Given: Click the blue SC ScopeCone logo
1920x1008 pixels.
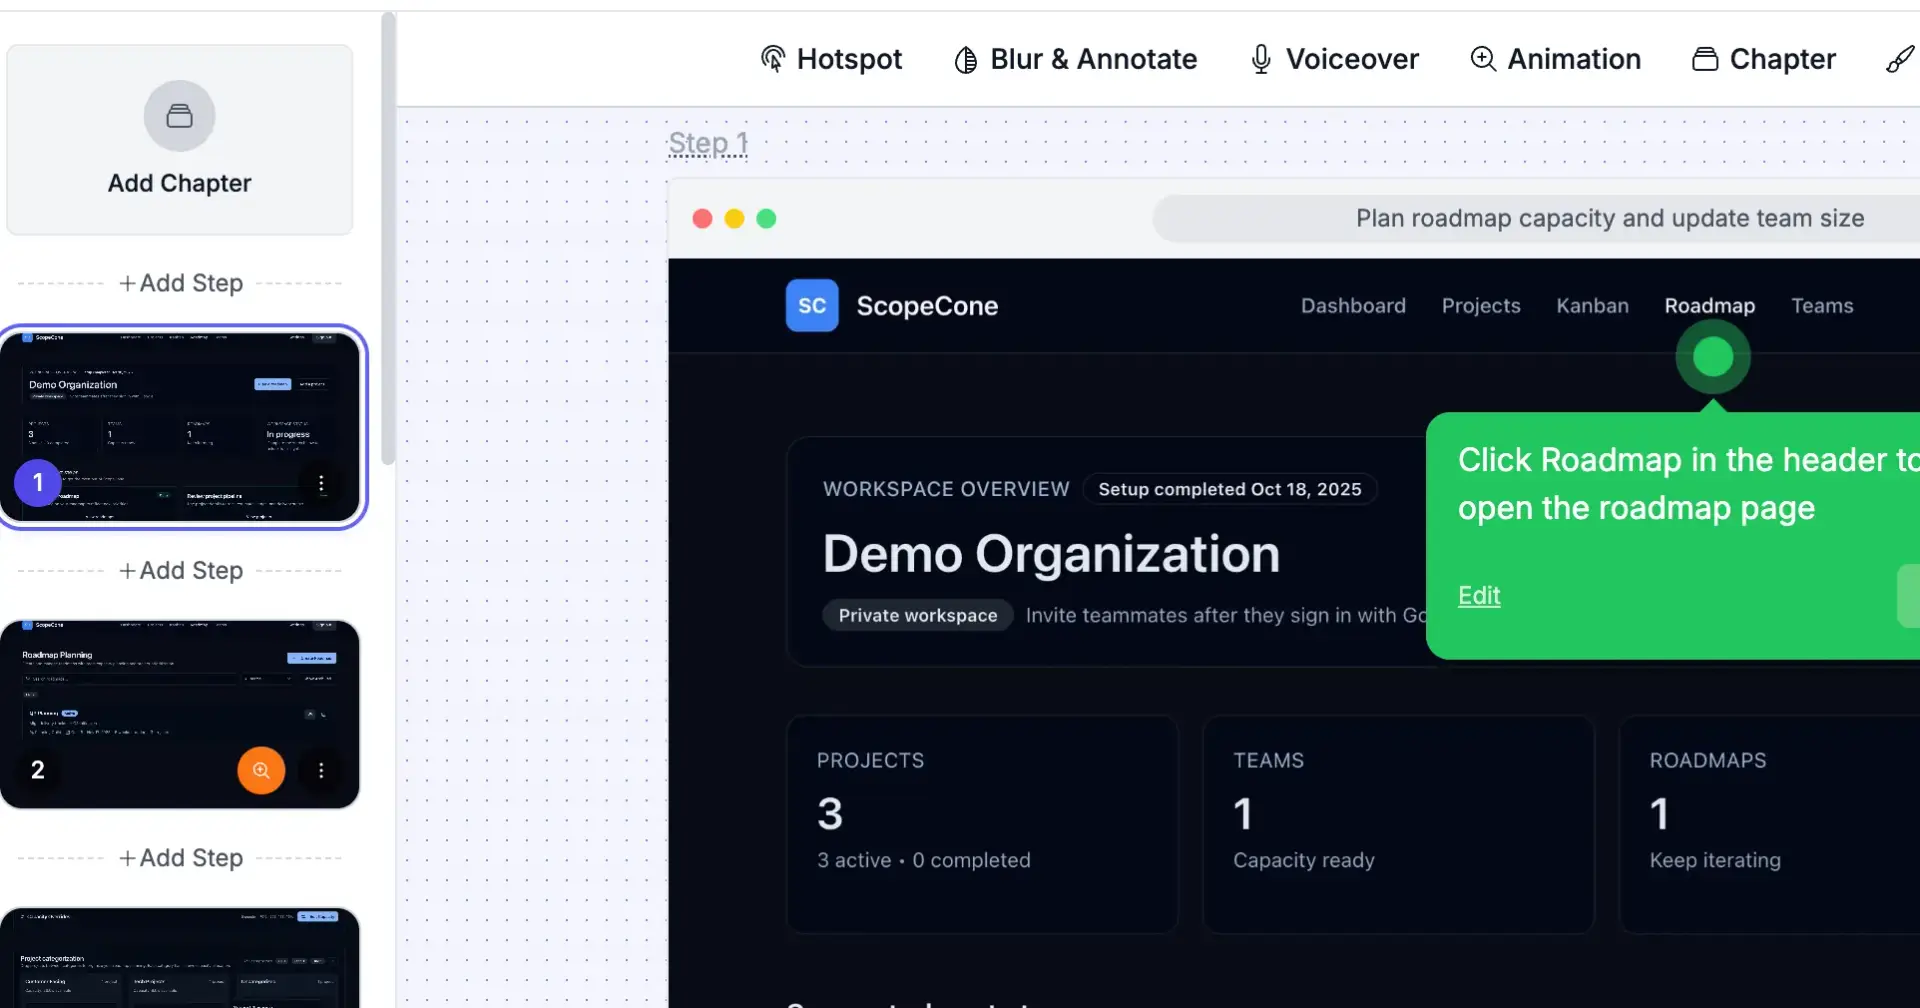Looking at the screenshot, I should [812, 305].
